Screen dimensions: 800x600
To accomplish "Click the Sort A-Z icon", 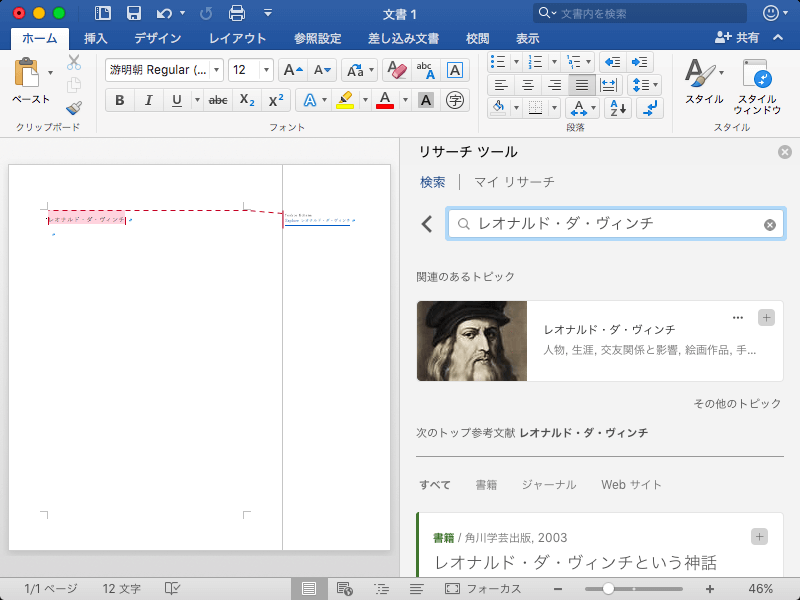I will pos(618,107).
